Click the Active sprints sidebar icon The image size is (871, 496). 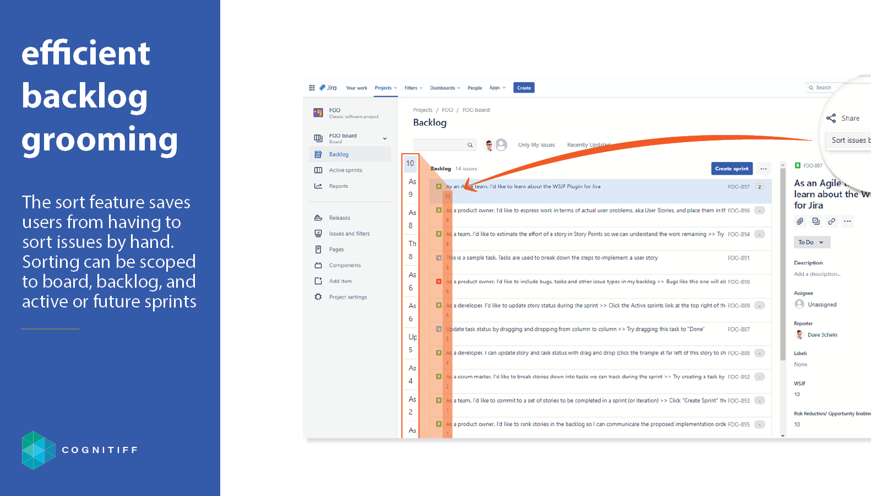[x=318, y=170]
